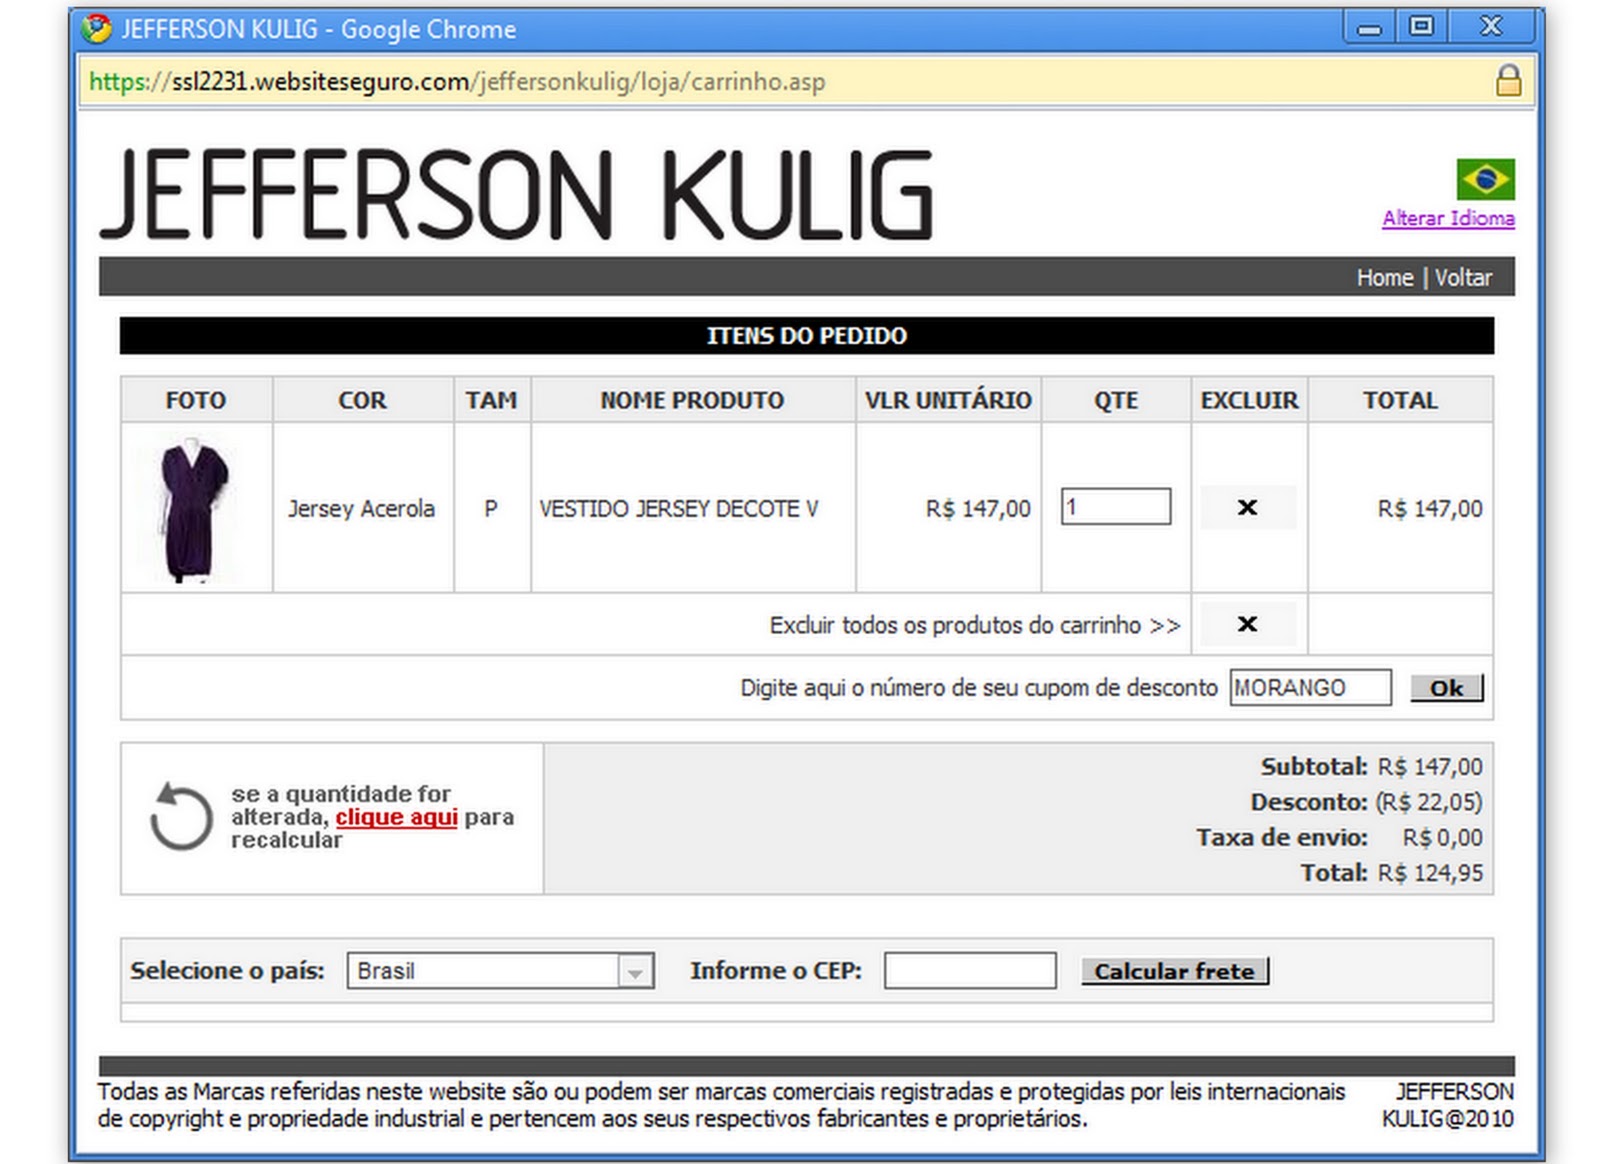The height and width of the screenshot is (1164, 1600).
Task: Close the Chrome window
Action: click(x=1491, y=27)
